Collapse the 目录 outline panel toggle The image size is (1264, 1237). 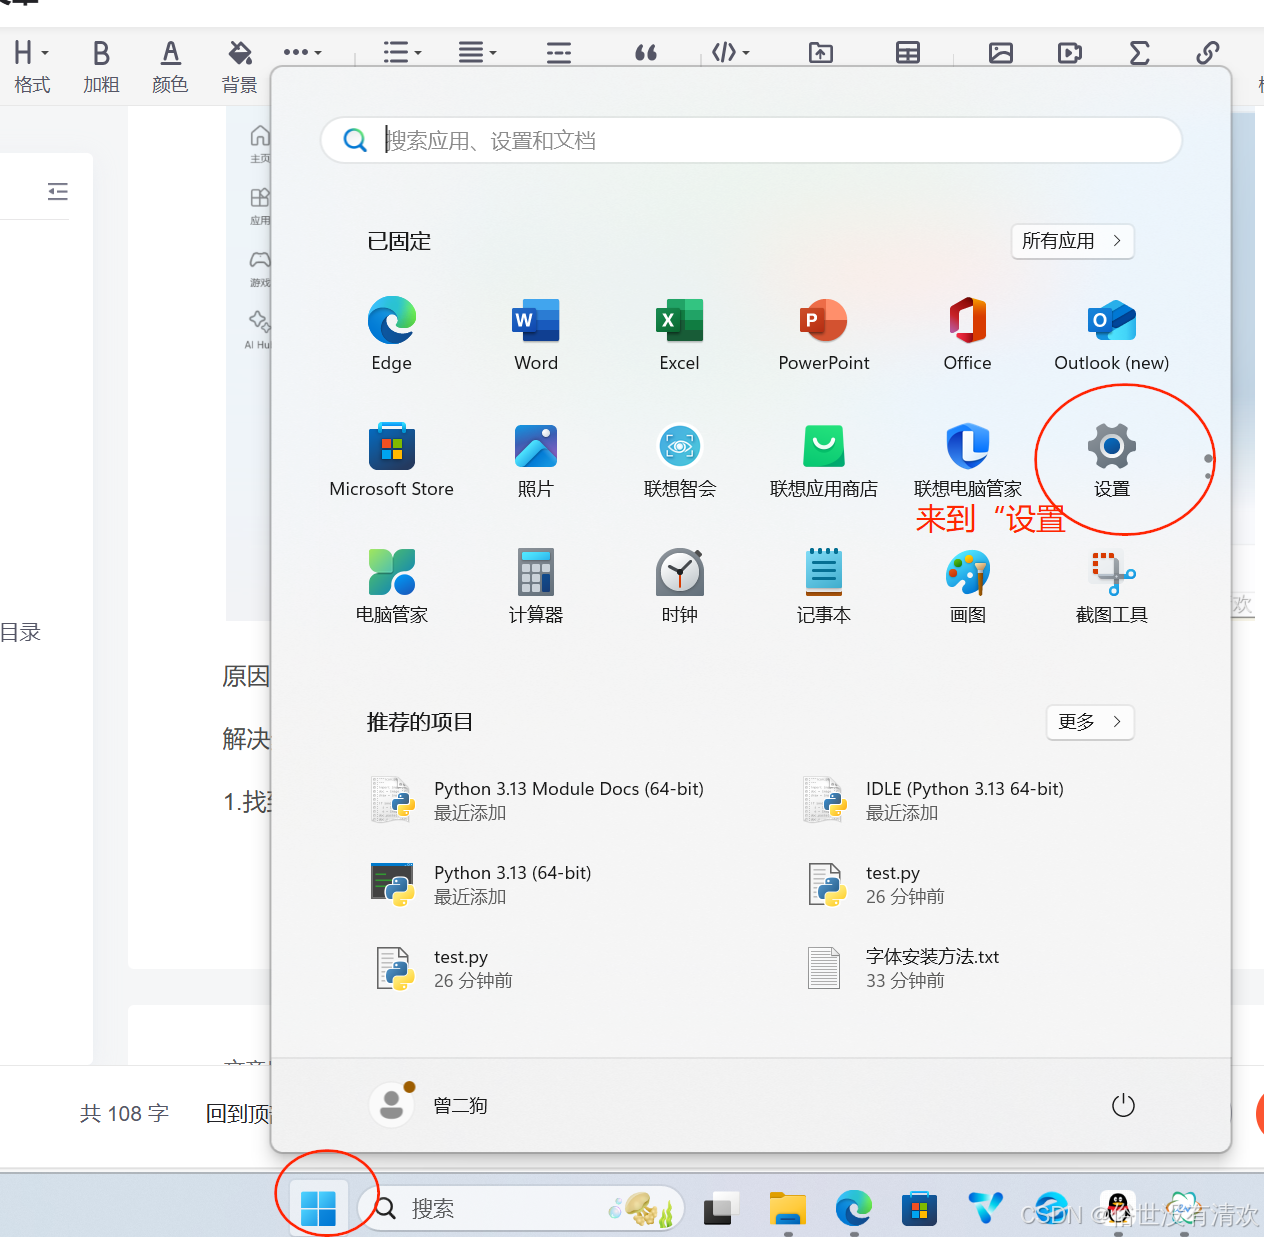coord(58,191)
